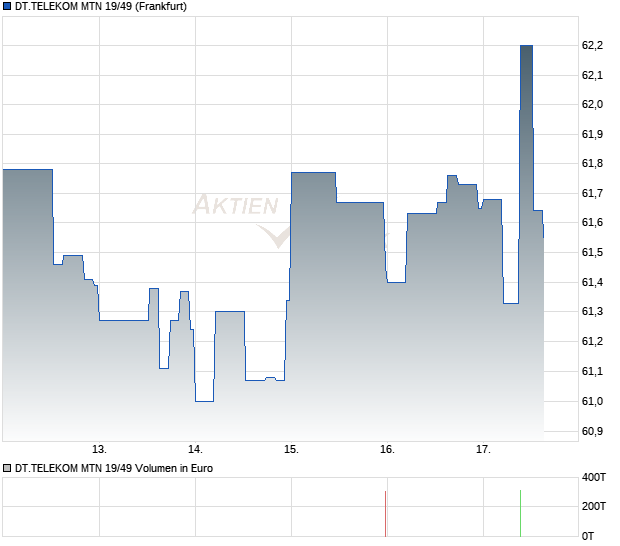Click the y-axis value 61,2
This screenshot has height=546, width=620.
(592, 341)
